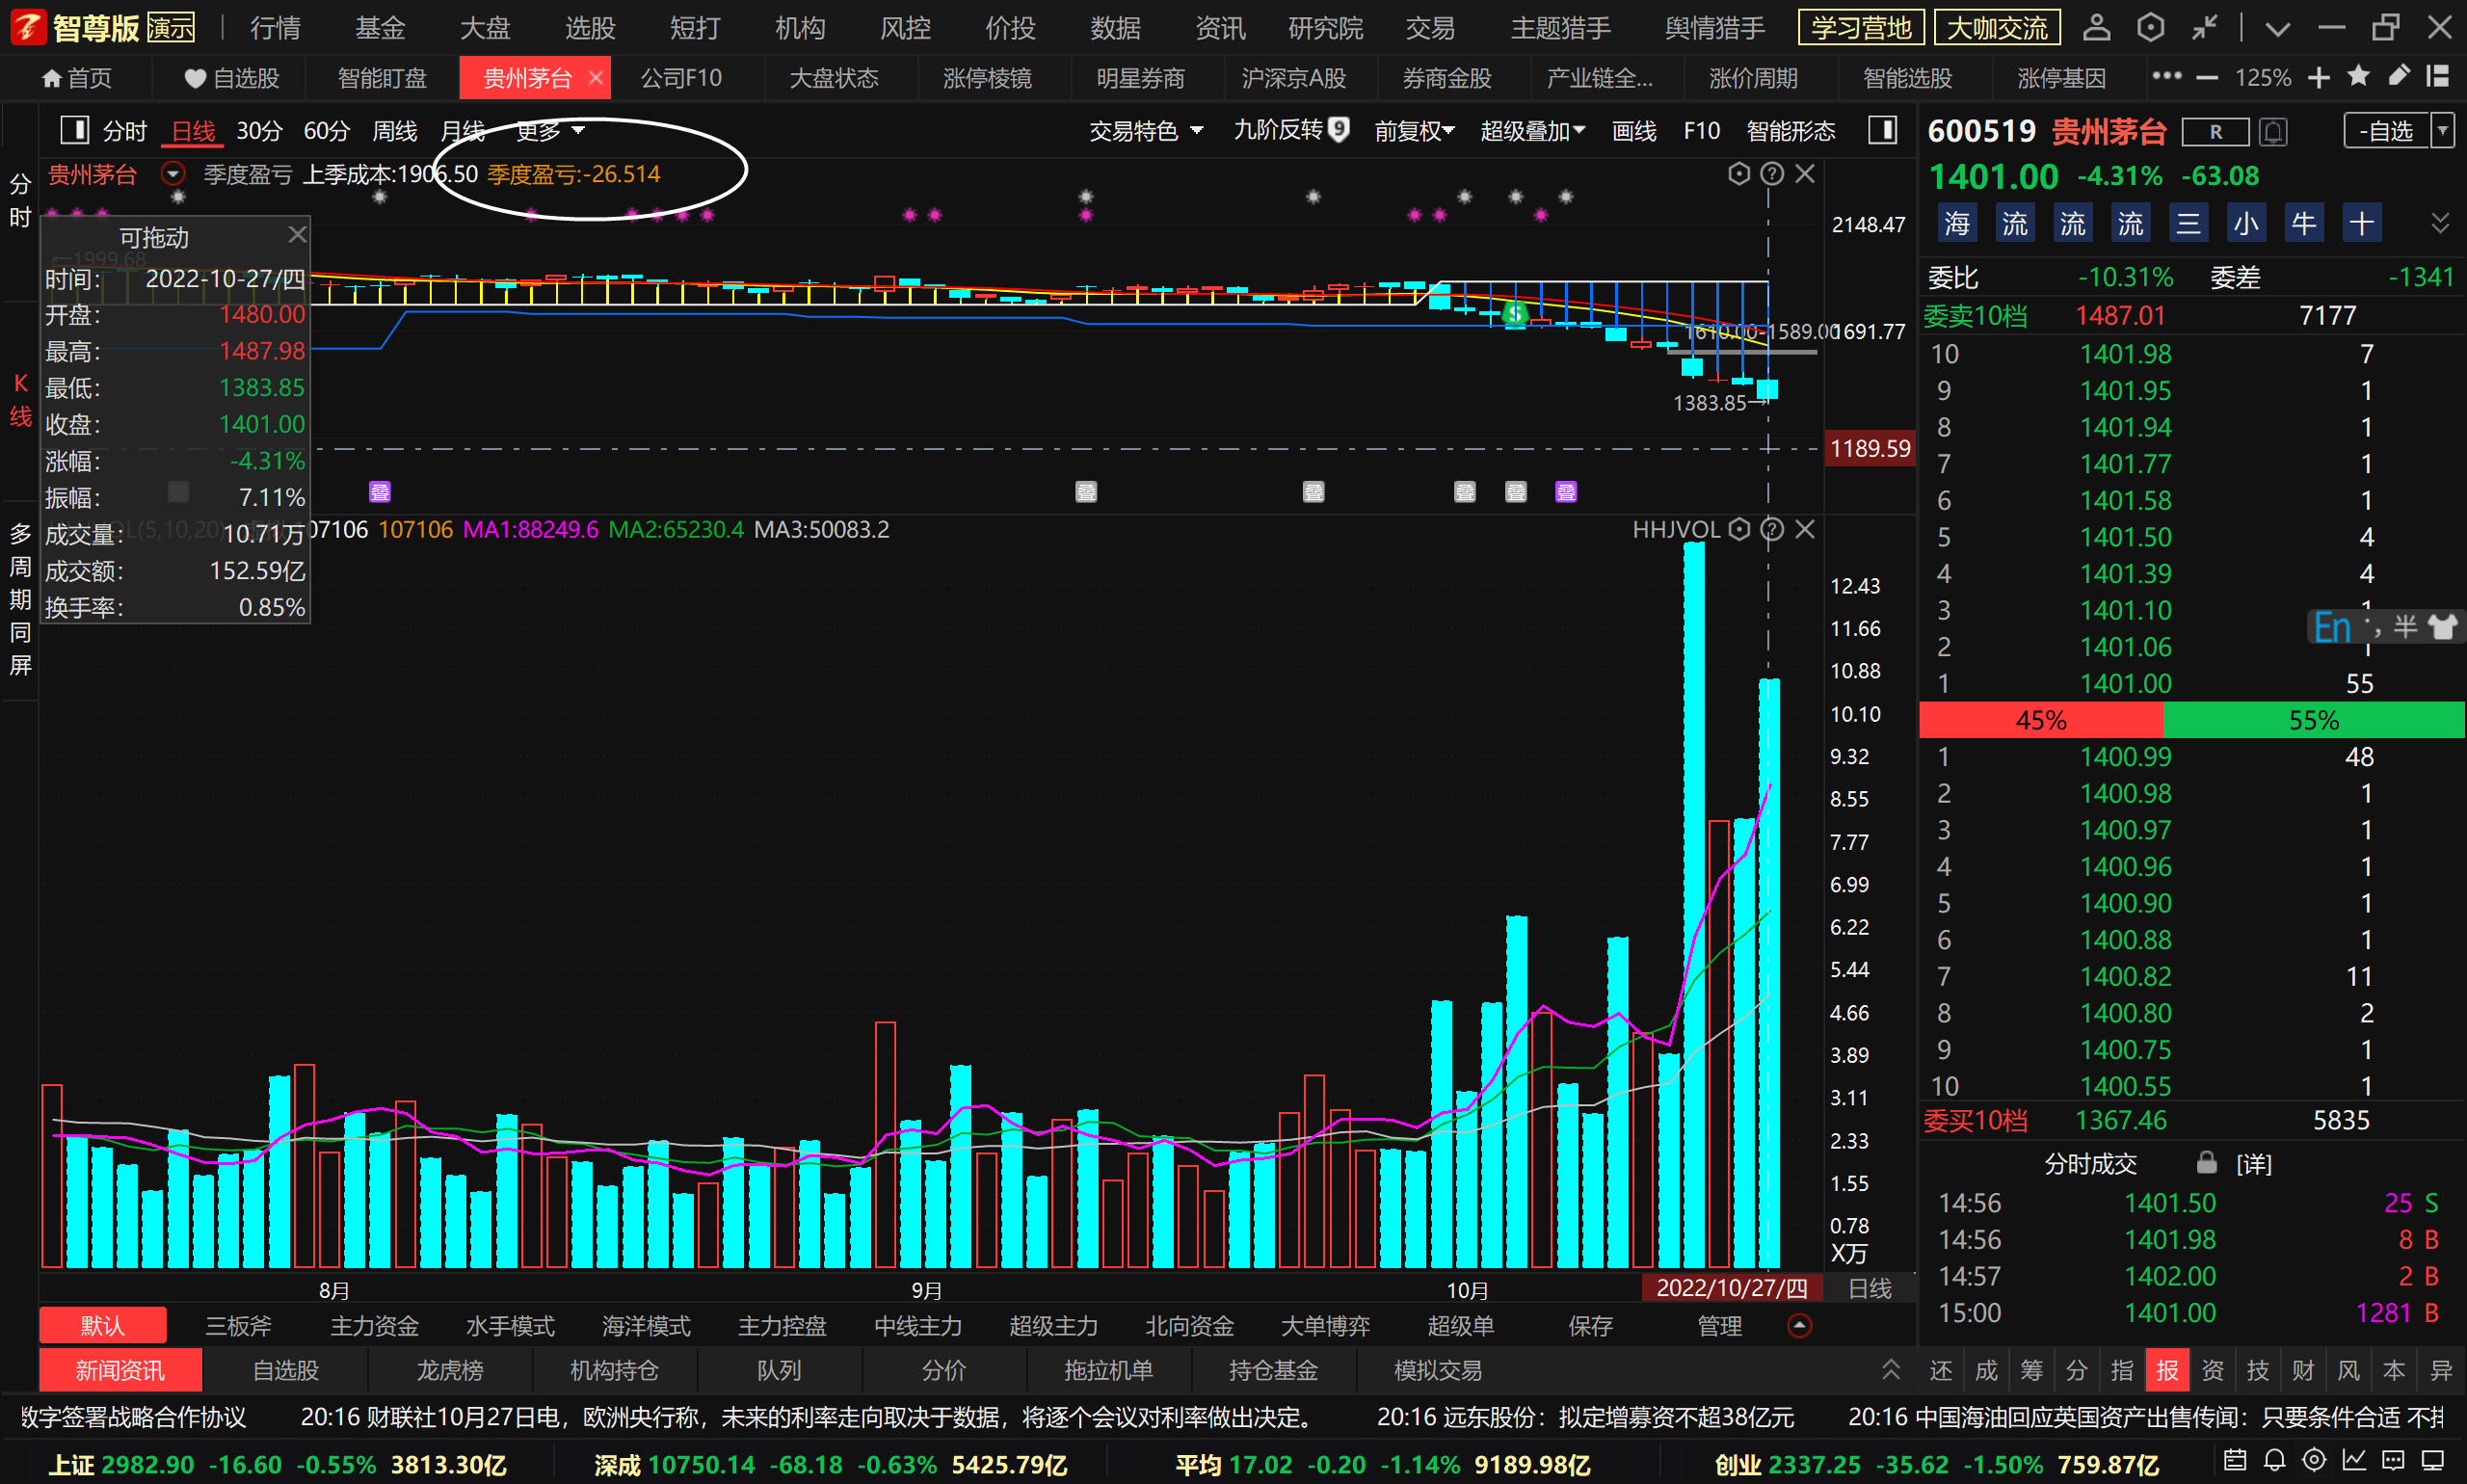Select 主力资金 indicator tab
2467x1484 pixels.
(374, 1325)
